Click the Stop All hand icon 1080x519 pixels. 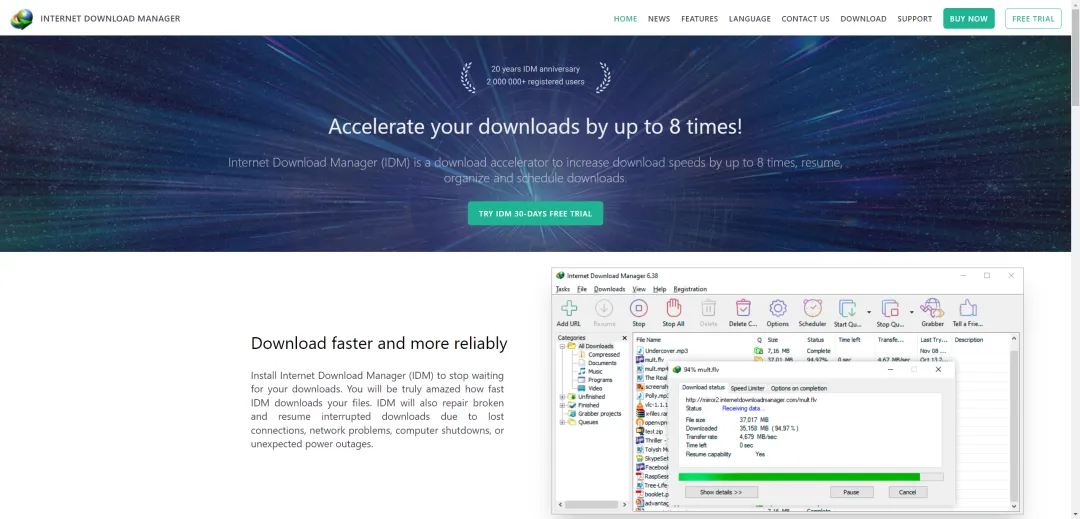click(673, 309)
